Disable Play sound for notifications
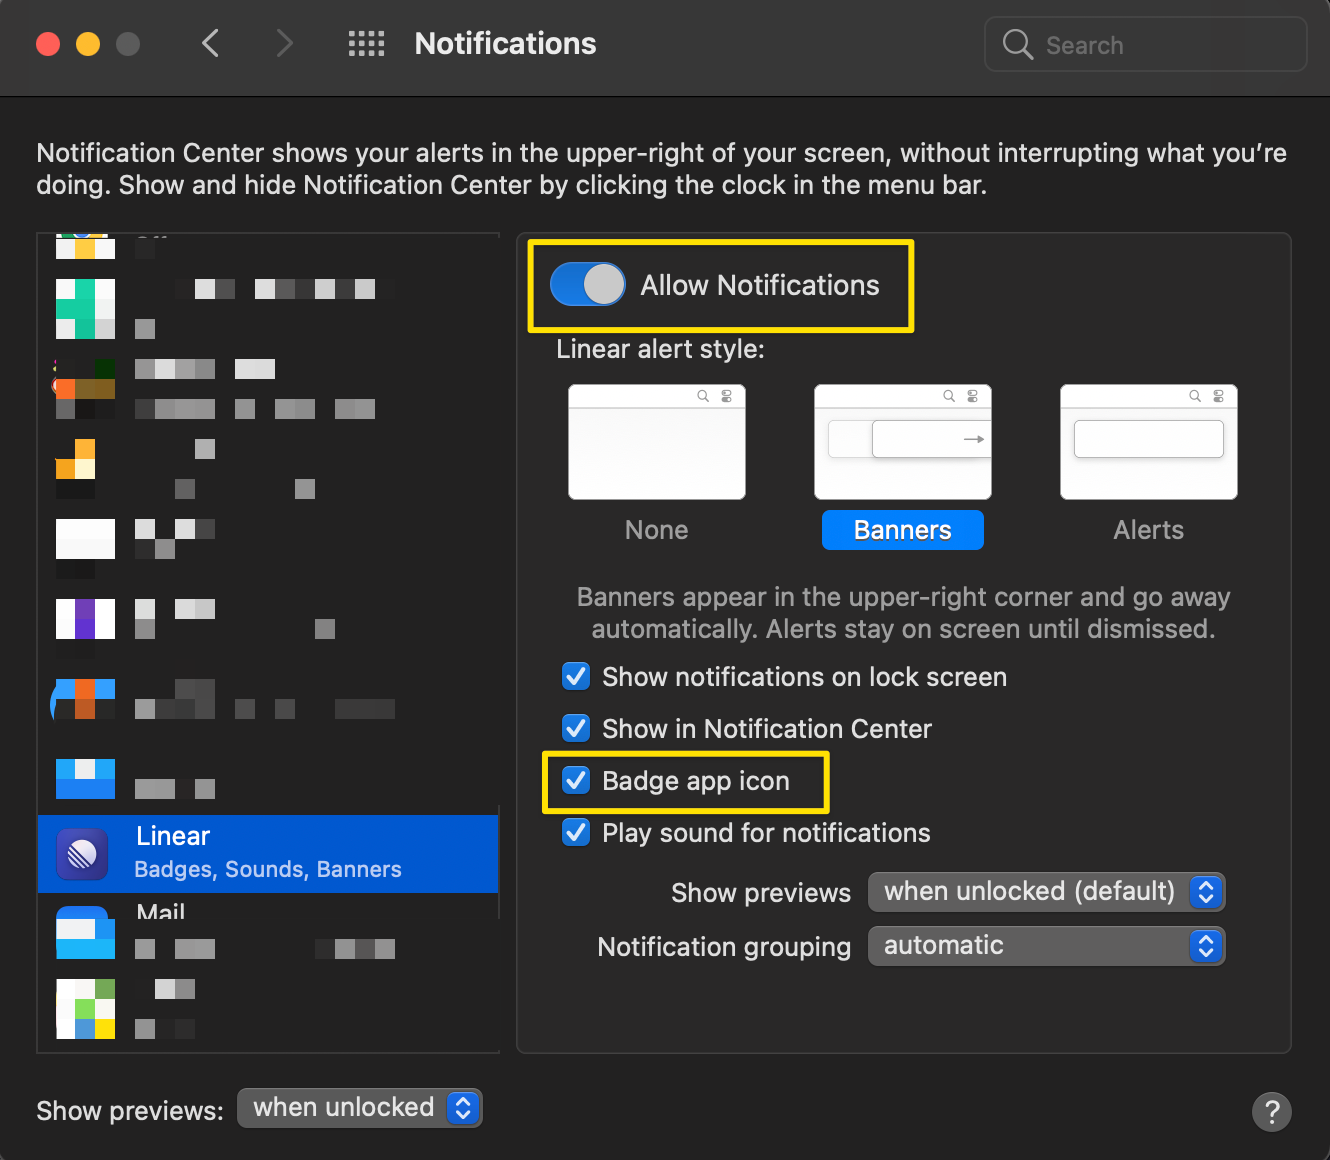Image resolution: width=1330 pixels, height=1160 pixels. coord(576,832)
